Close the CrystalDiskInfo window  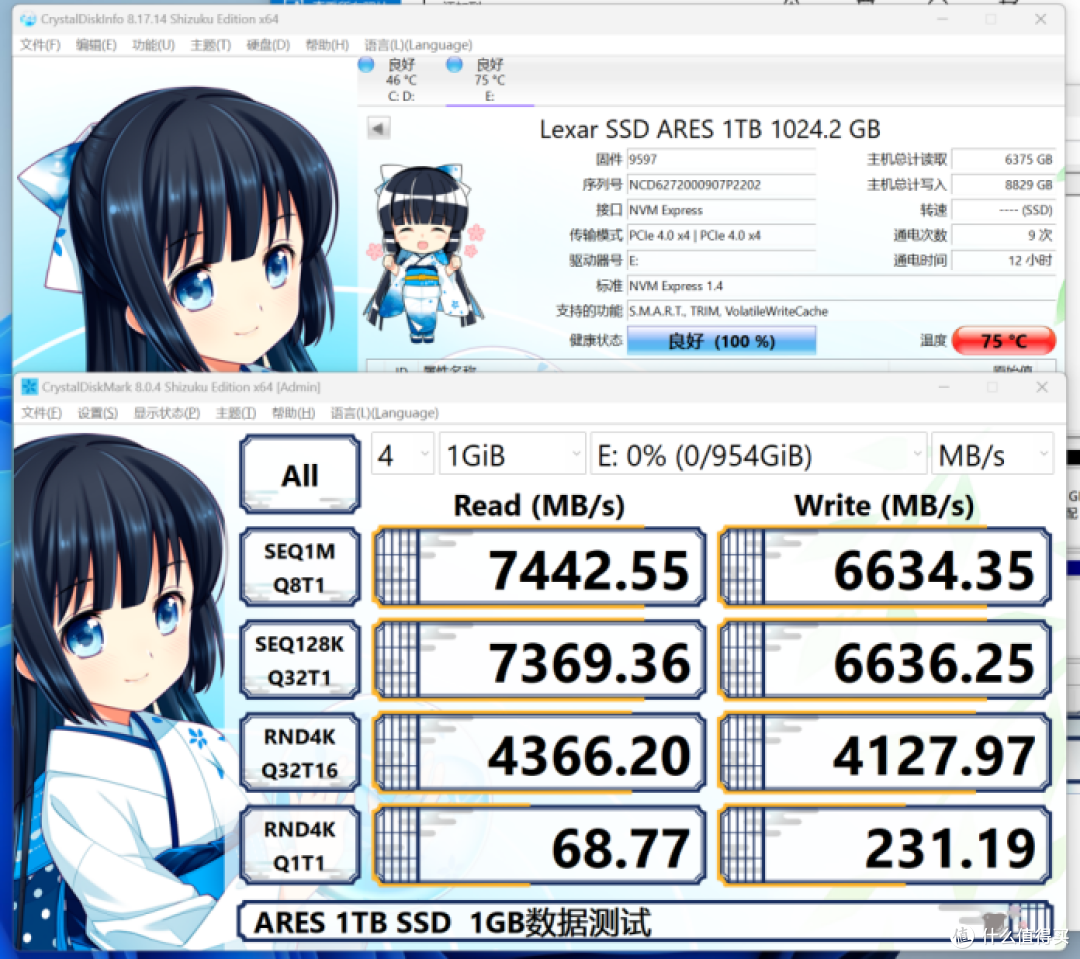pyautogui.click(x=1040, y=19)
